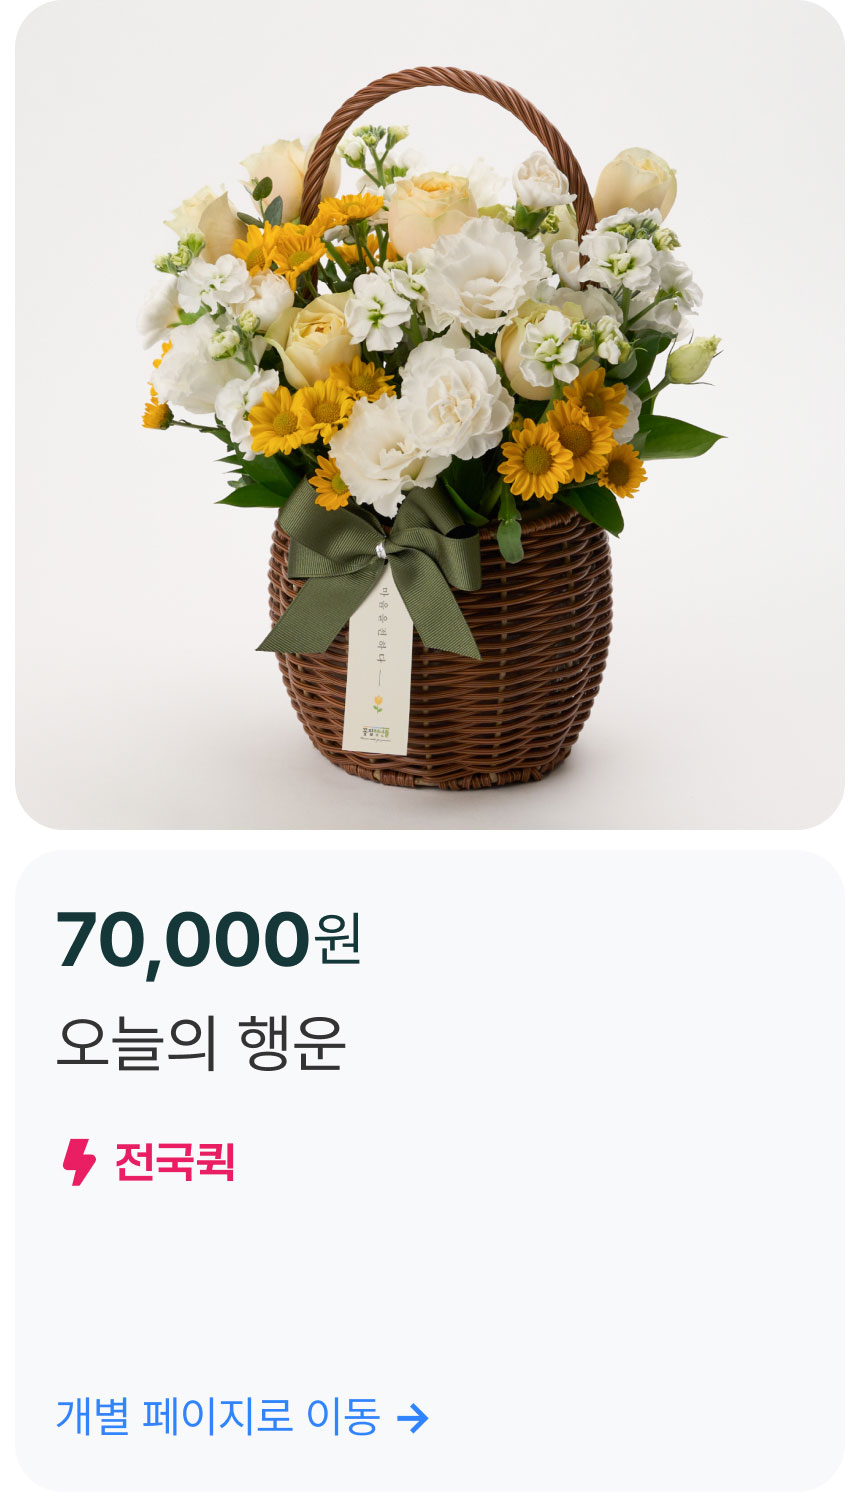Open the 개별 페이지로 이동 link
This screenshot has height=1508, width=860.
point(242,1417)
